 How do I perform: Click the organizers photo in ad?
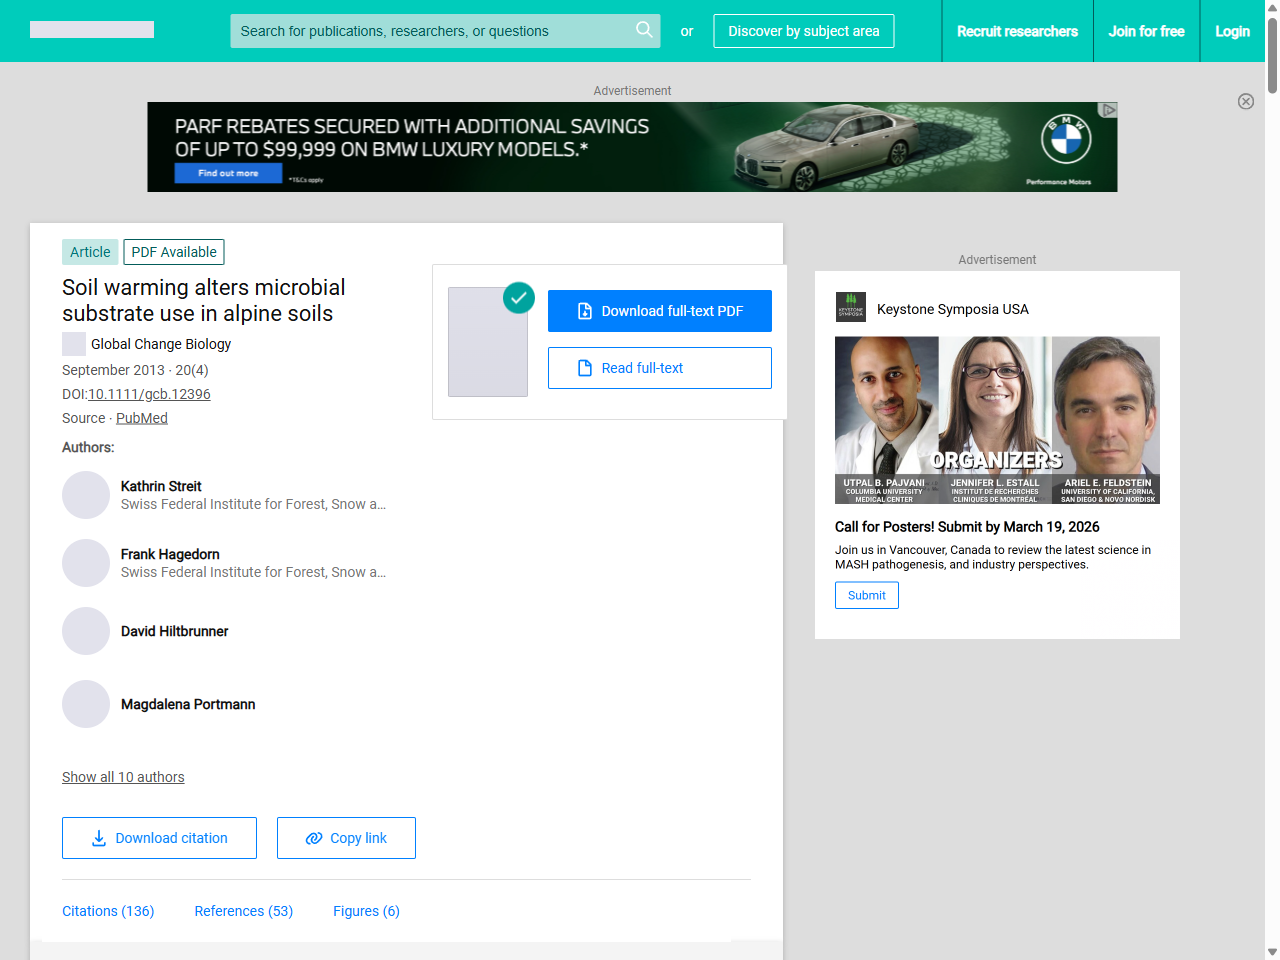pos(997,420)
